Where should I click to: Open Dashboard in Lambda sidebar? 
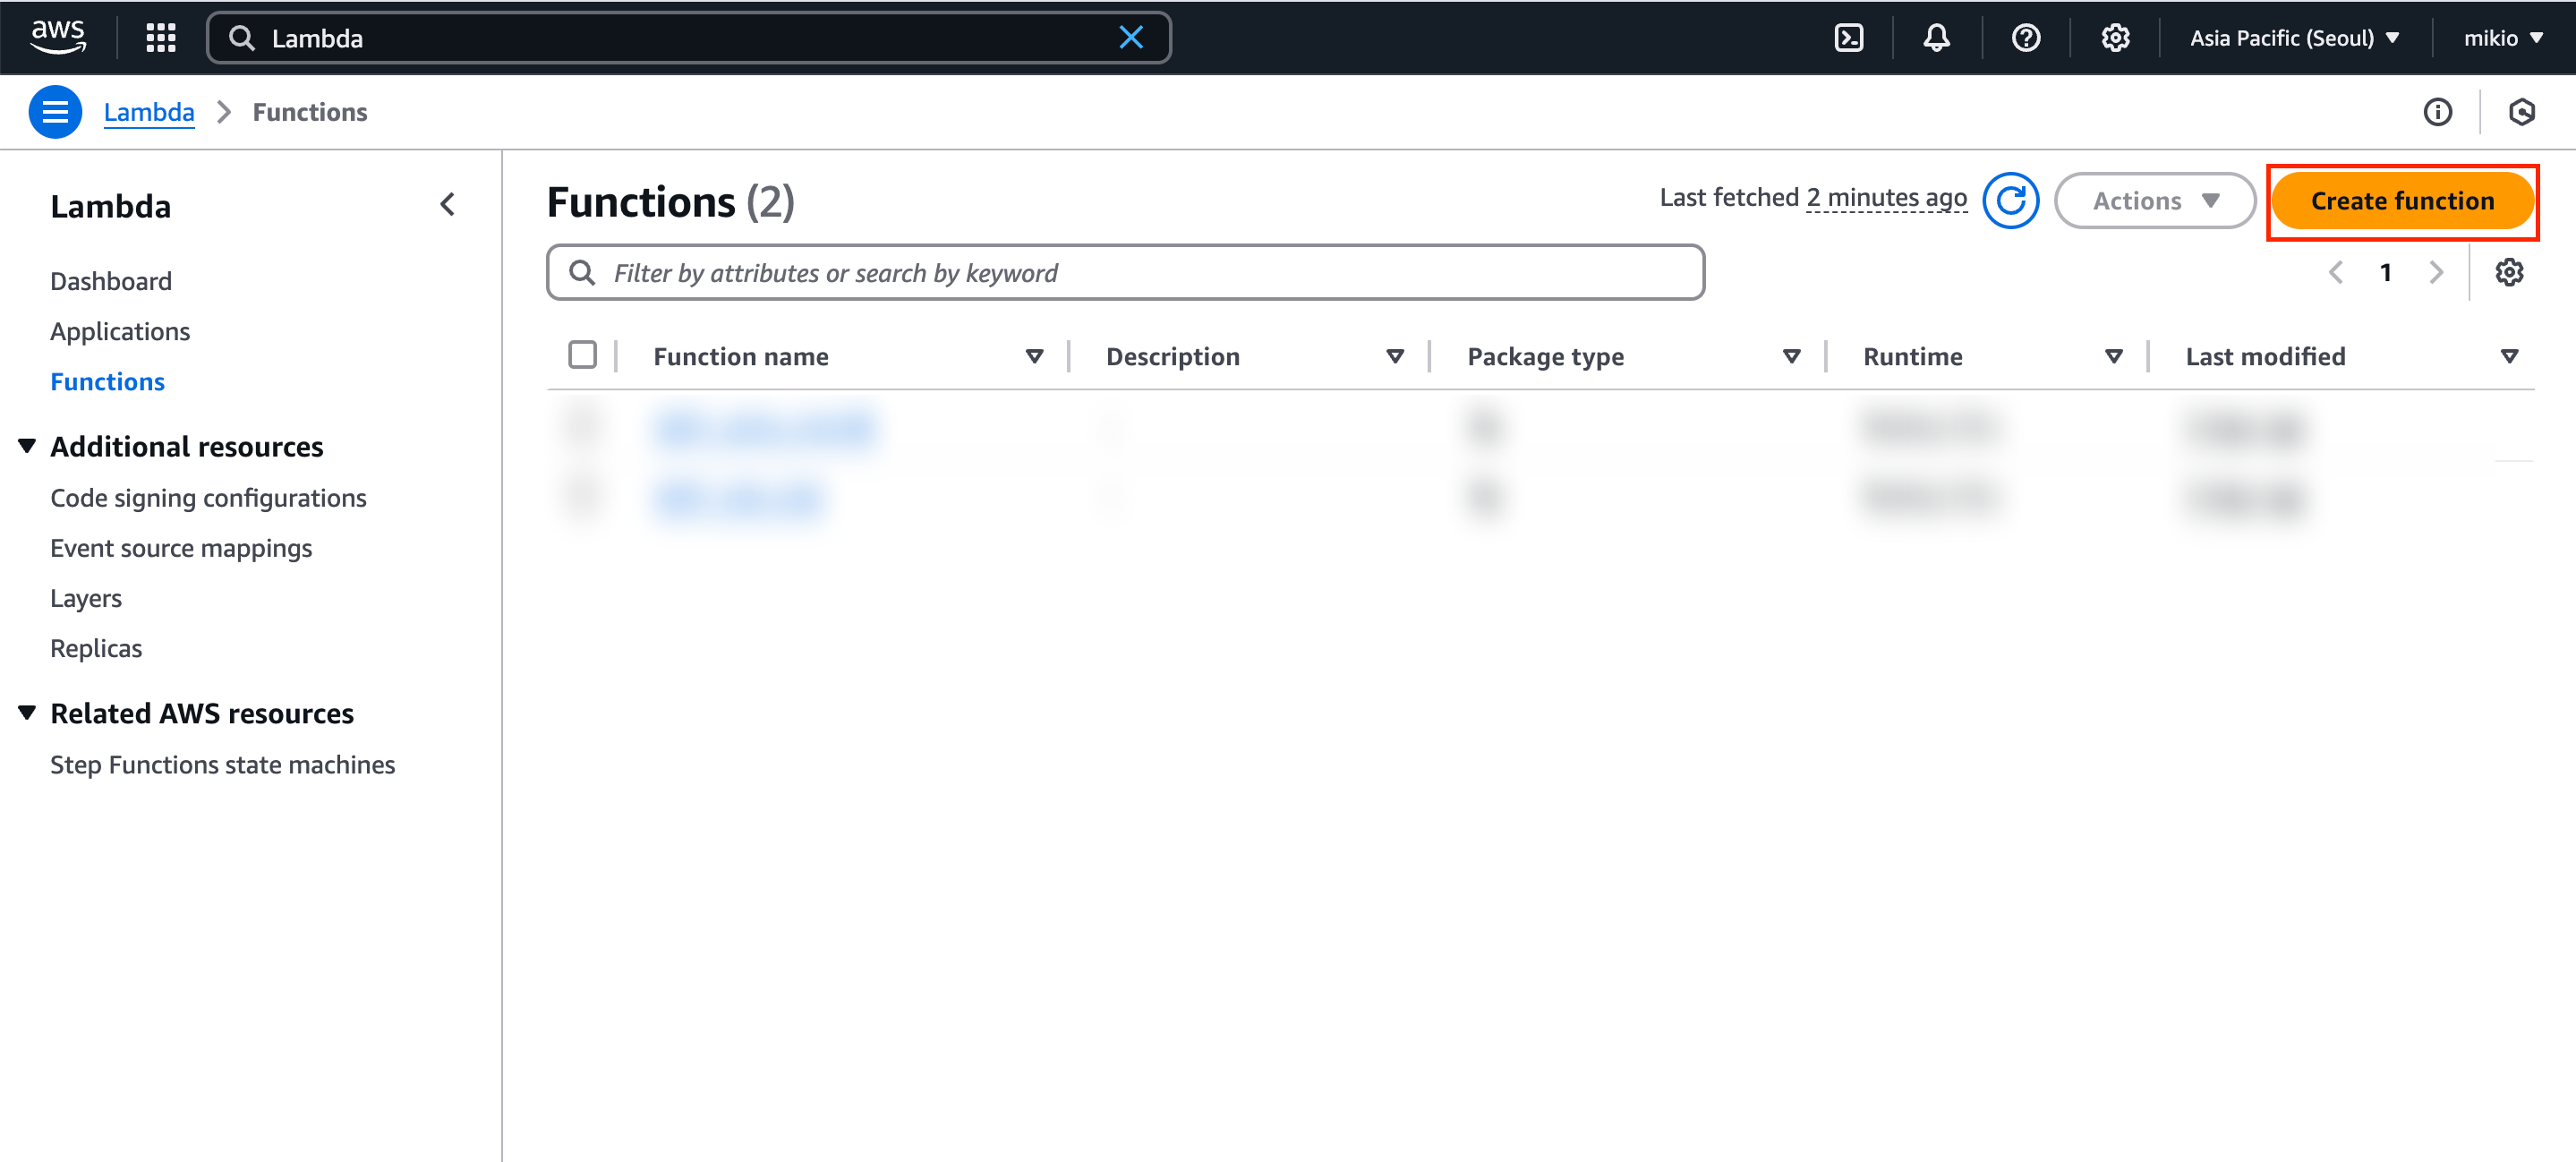point(111,281)
